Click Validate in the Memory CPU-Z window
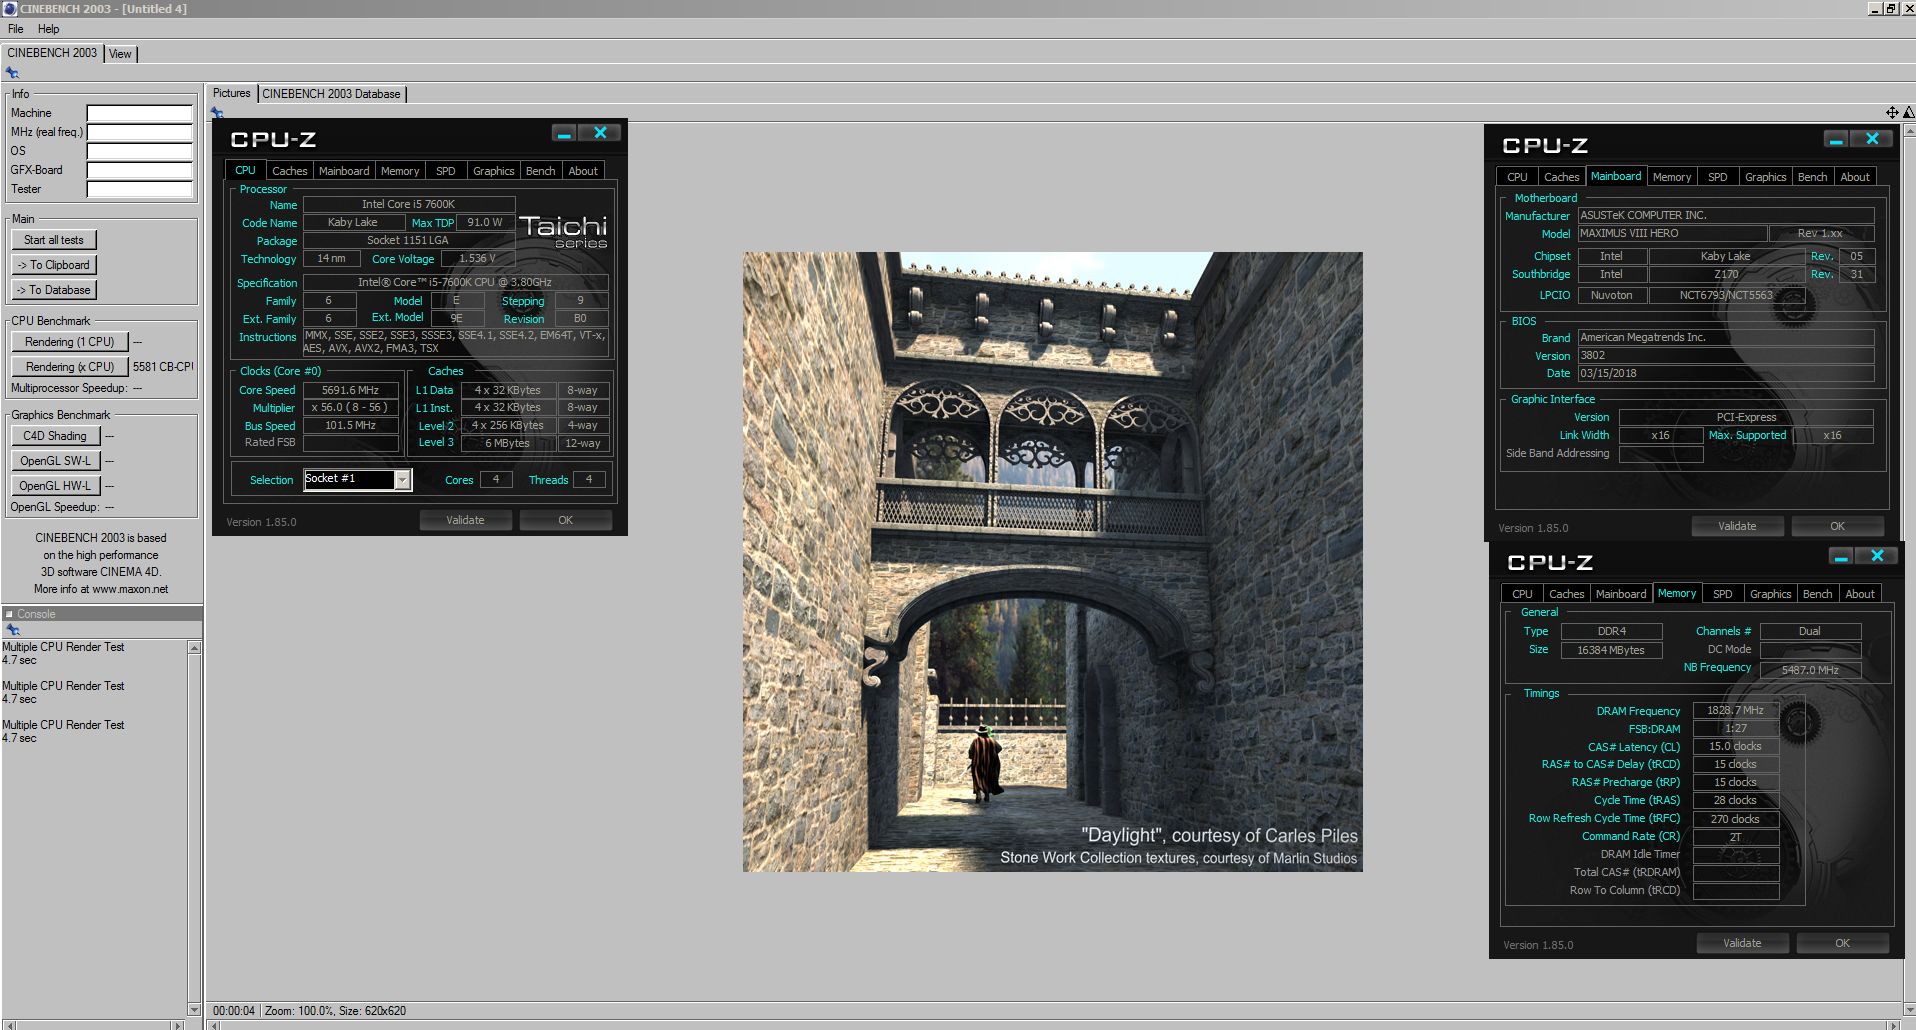Screen dimensions: 1916x1030 click(1742, 943)
